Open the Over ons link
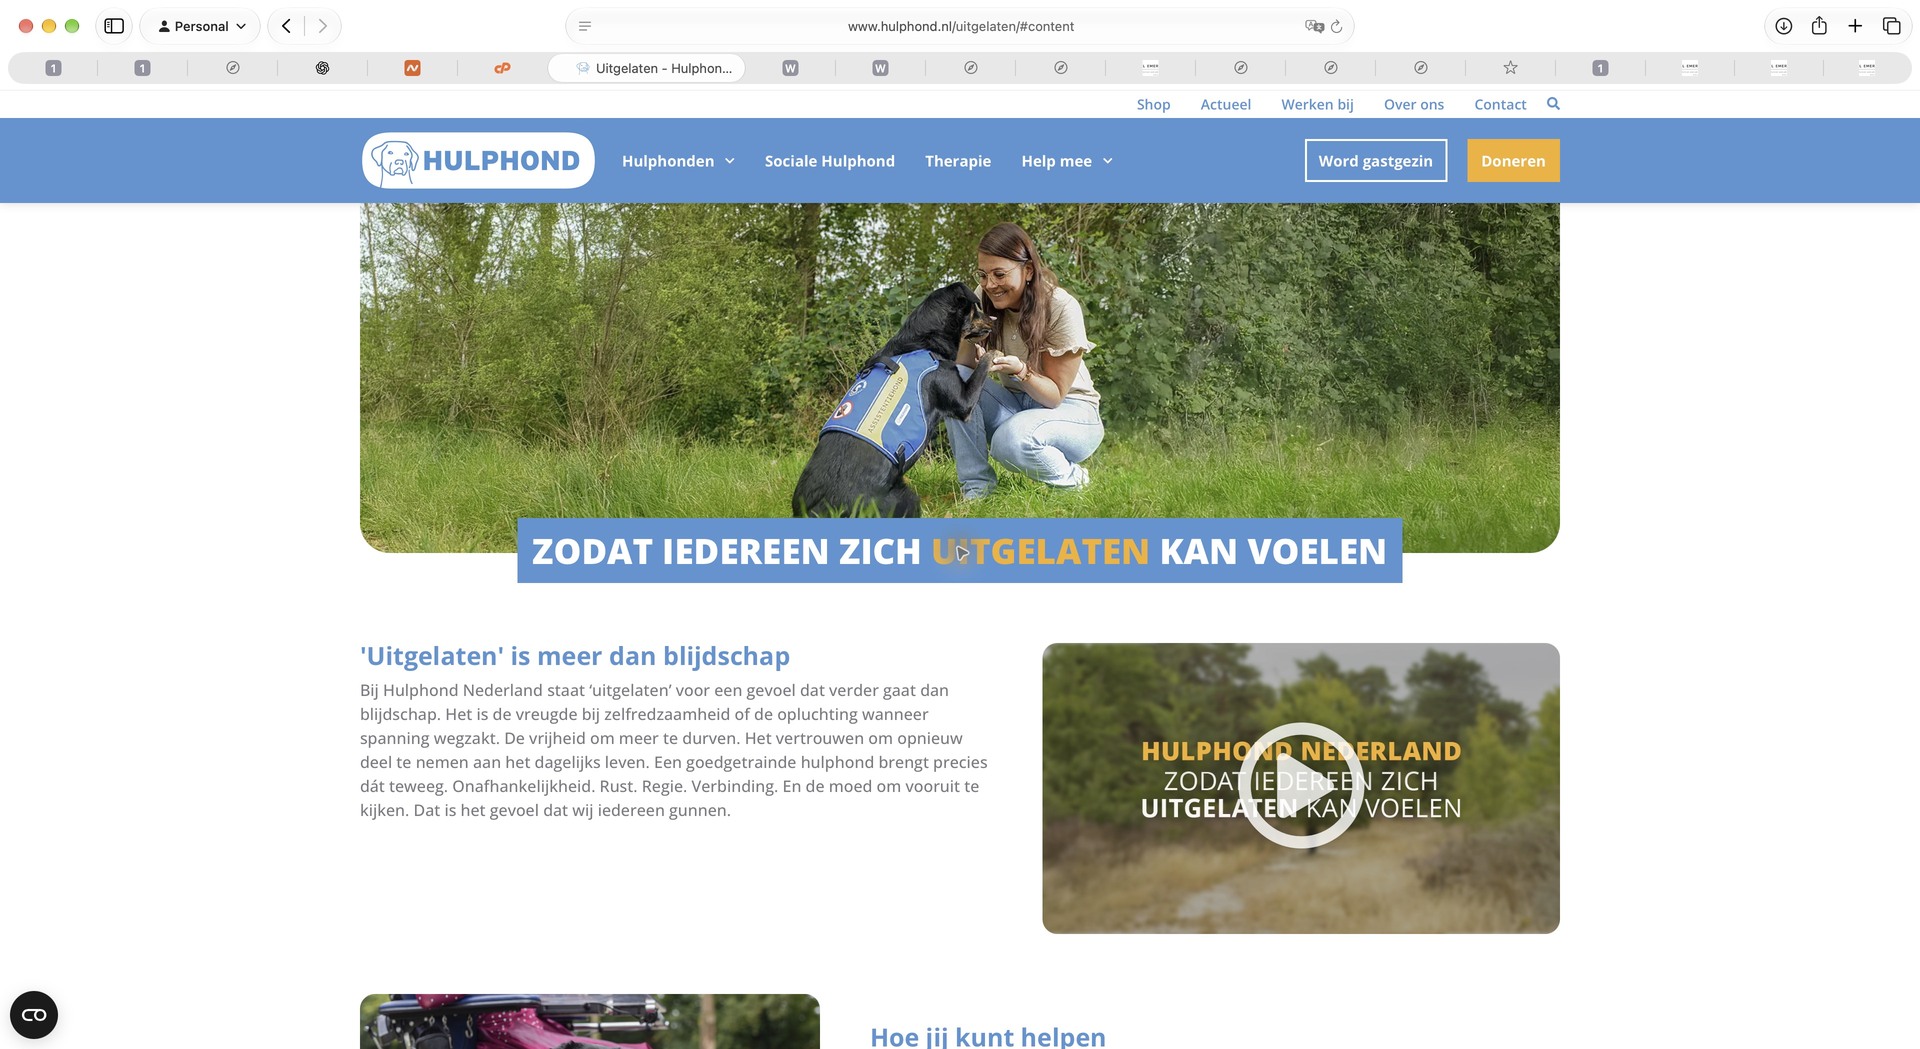The height and width of the screenshot is (1049, 1920). (1413, 104)
